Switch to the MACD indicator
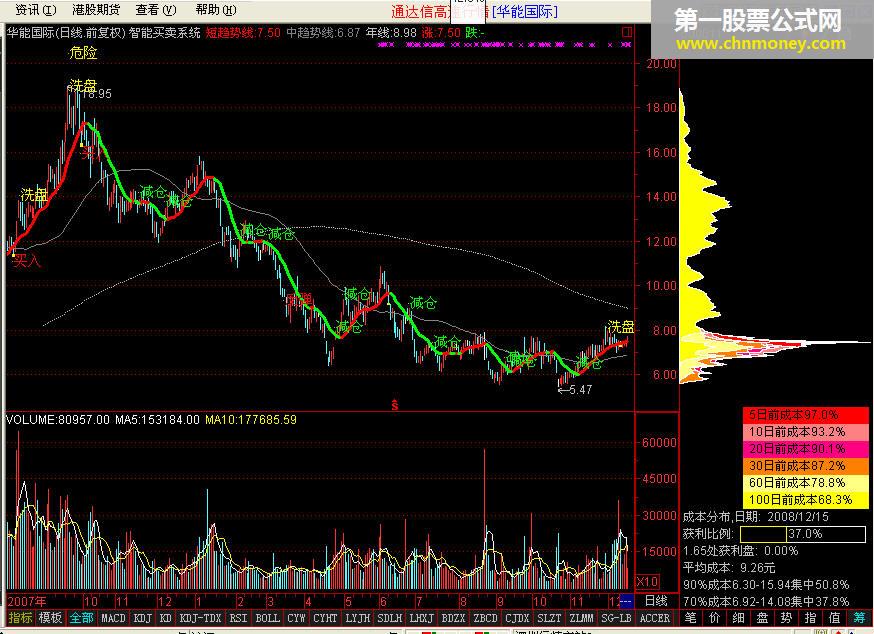 [113, 618]
